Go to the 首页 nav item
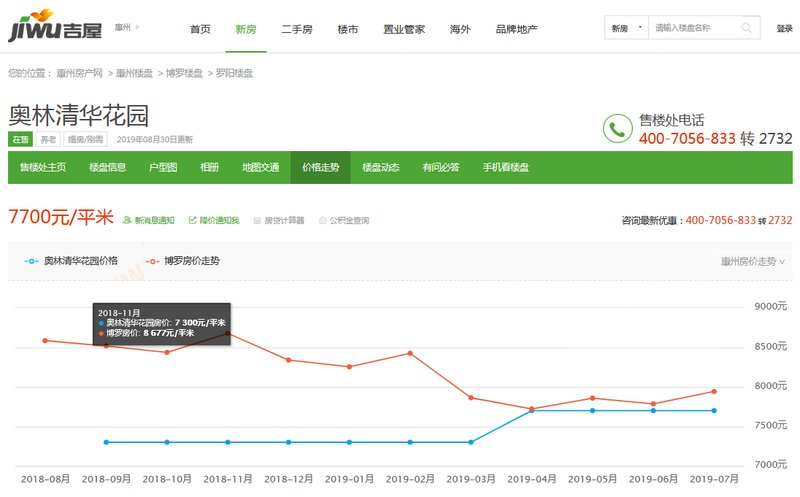This screenshot has width=800, height=497. click(x=200, y=29)
